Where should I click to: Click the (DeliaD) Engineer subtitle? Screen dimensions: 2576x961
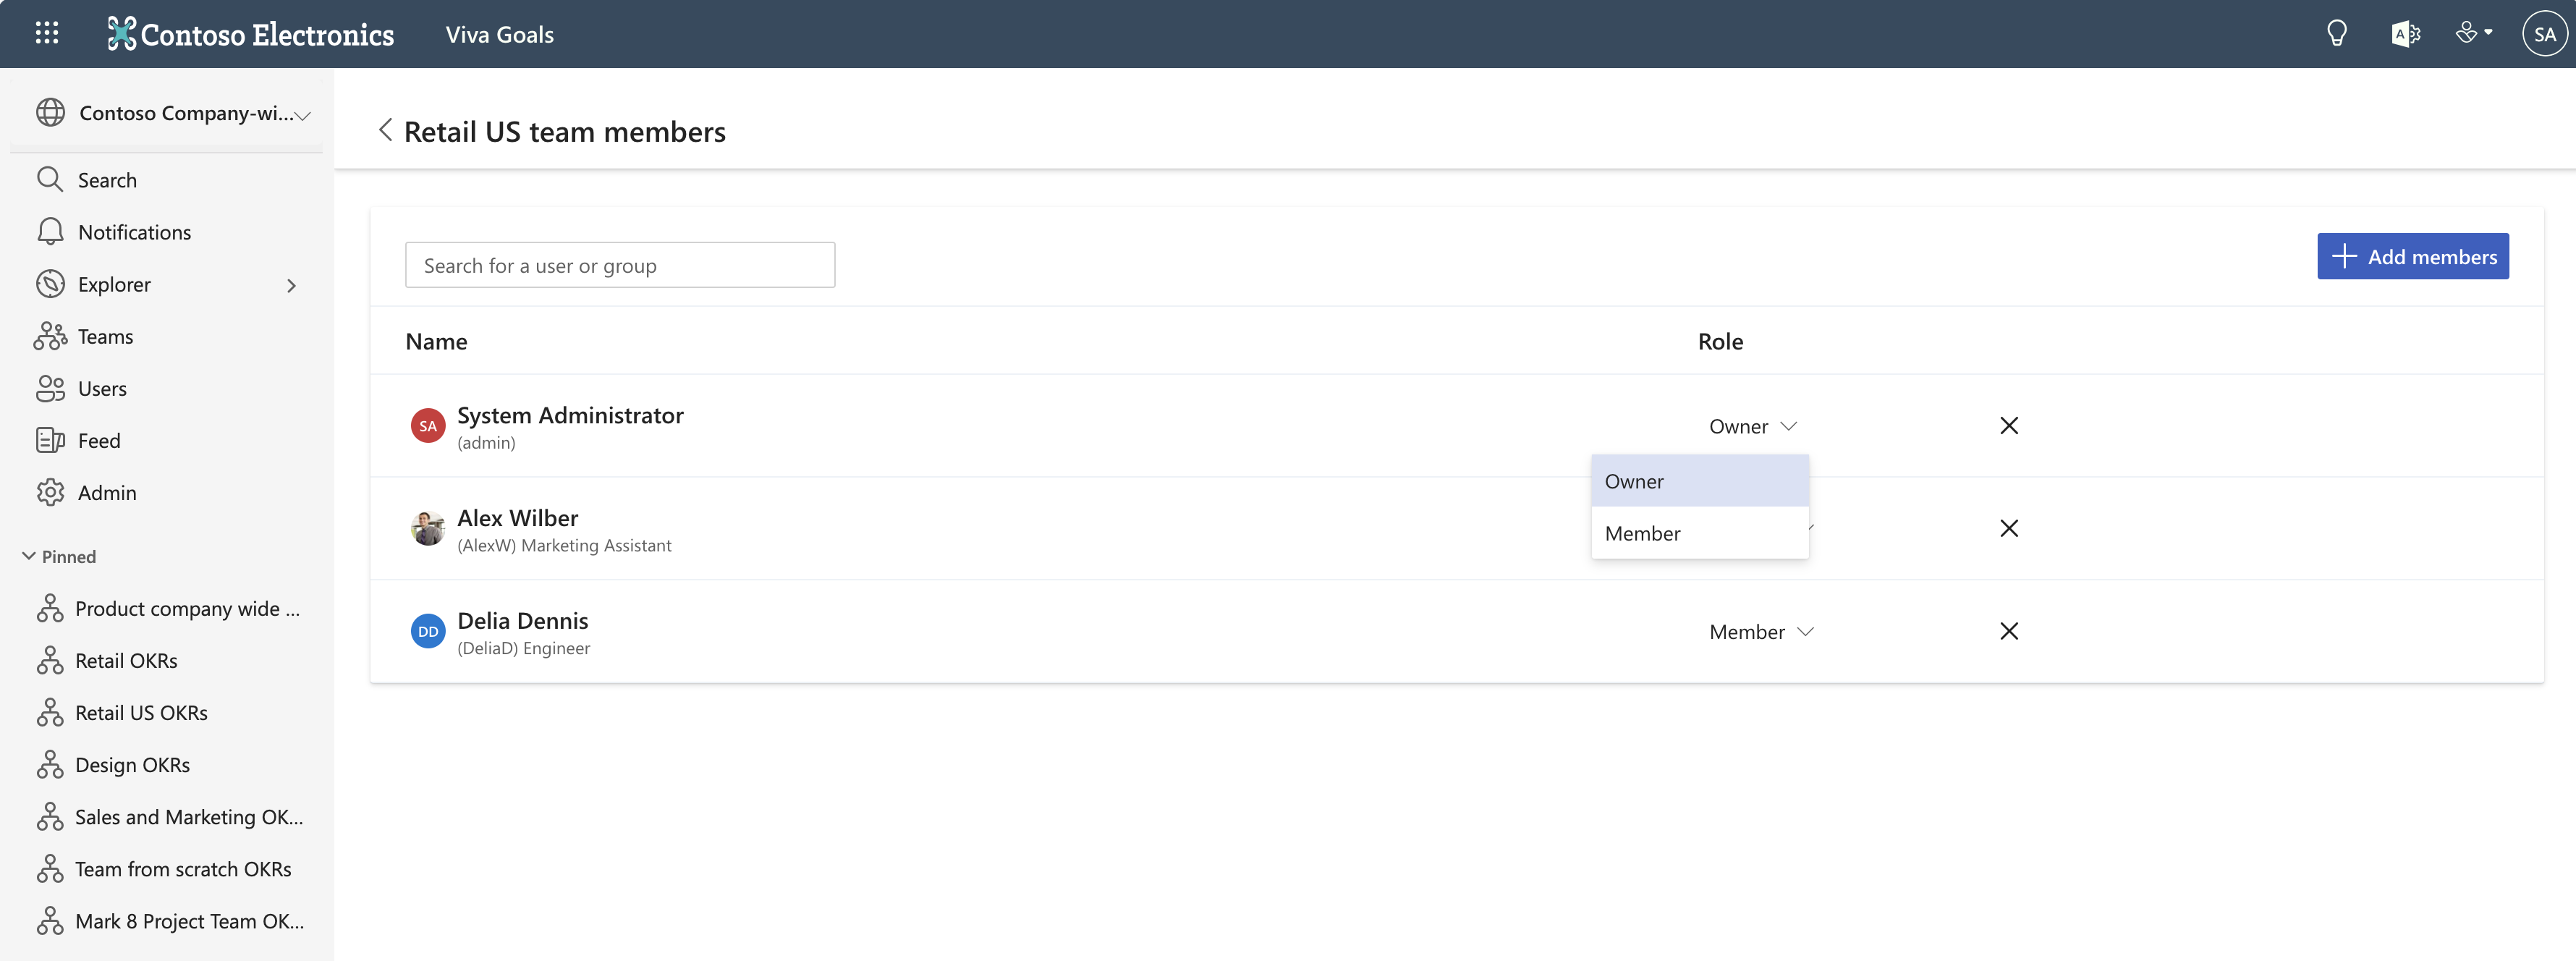click(523, 648)
